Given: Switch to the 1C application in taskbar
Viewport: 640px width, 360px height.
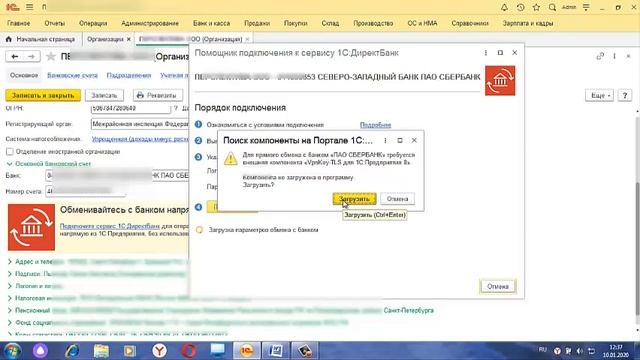Looking at the screenshot, I should [x=247, y=351].
